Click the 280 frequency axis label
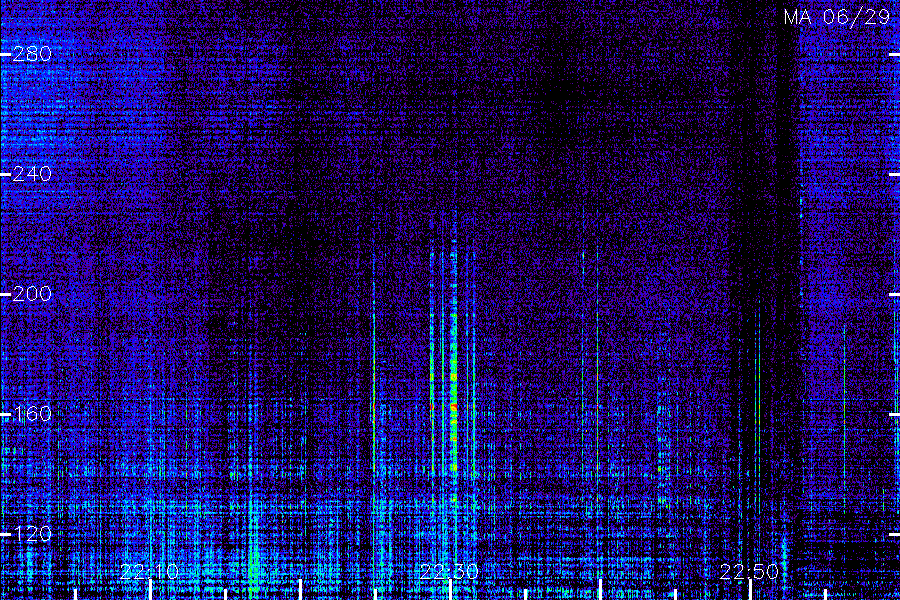Screen dimensions: 900x600 [32, 54]
